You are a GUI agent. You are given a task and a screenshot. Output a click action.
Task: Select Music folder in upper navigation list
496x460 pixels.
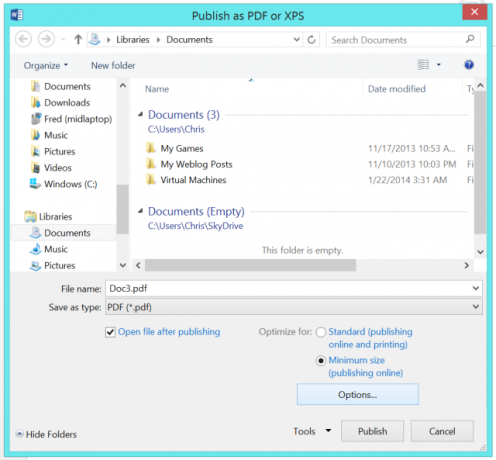click(56, 135)
